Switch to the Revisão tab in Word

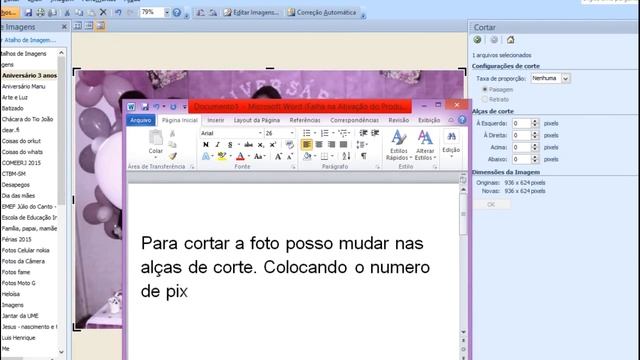coord(398,120)
